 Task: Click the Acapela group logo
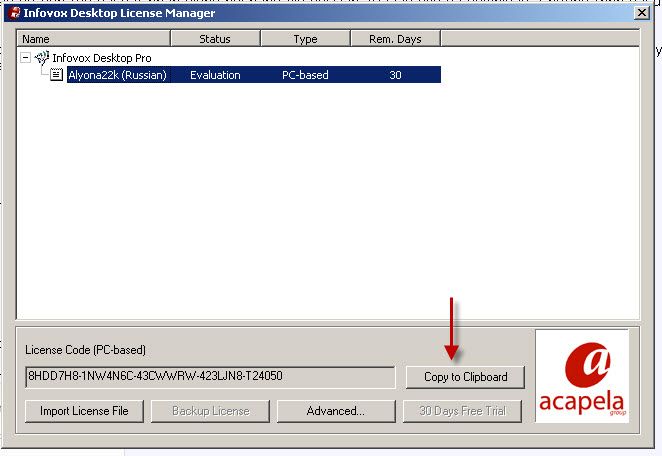point(582,376)
